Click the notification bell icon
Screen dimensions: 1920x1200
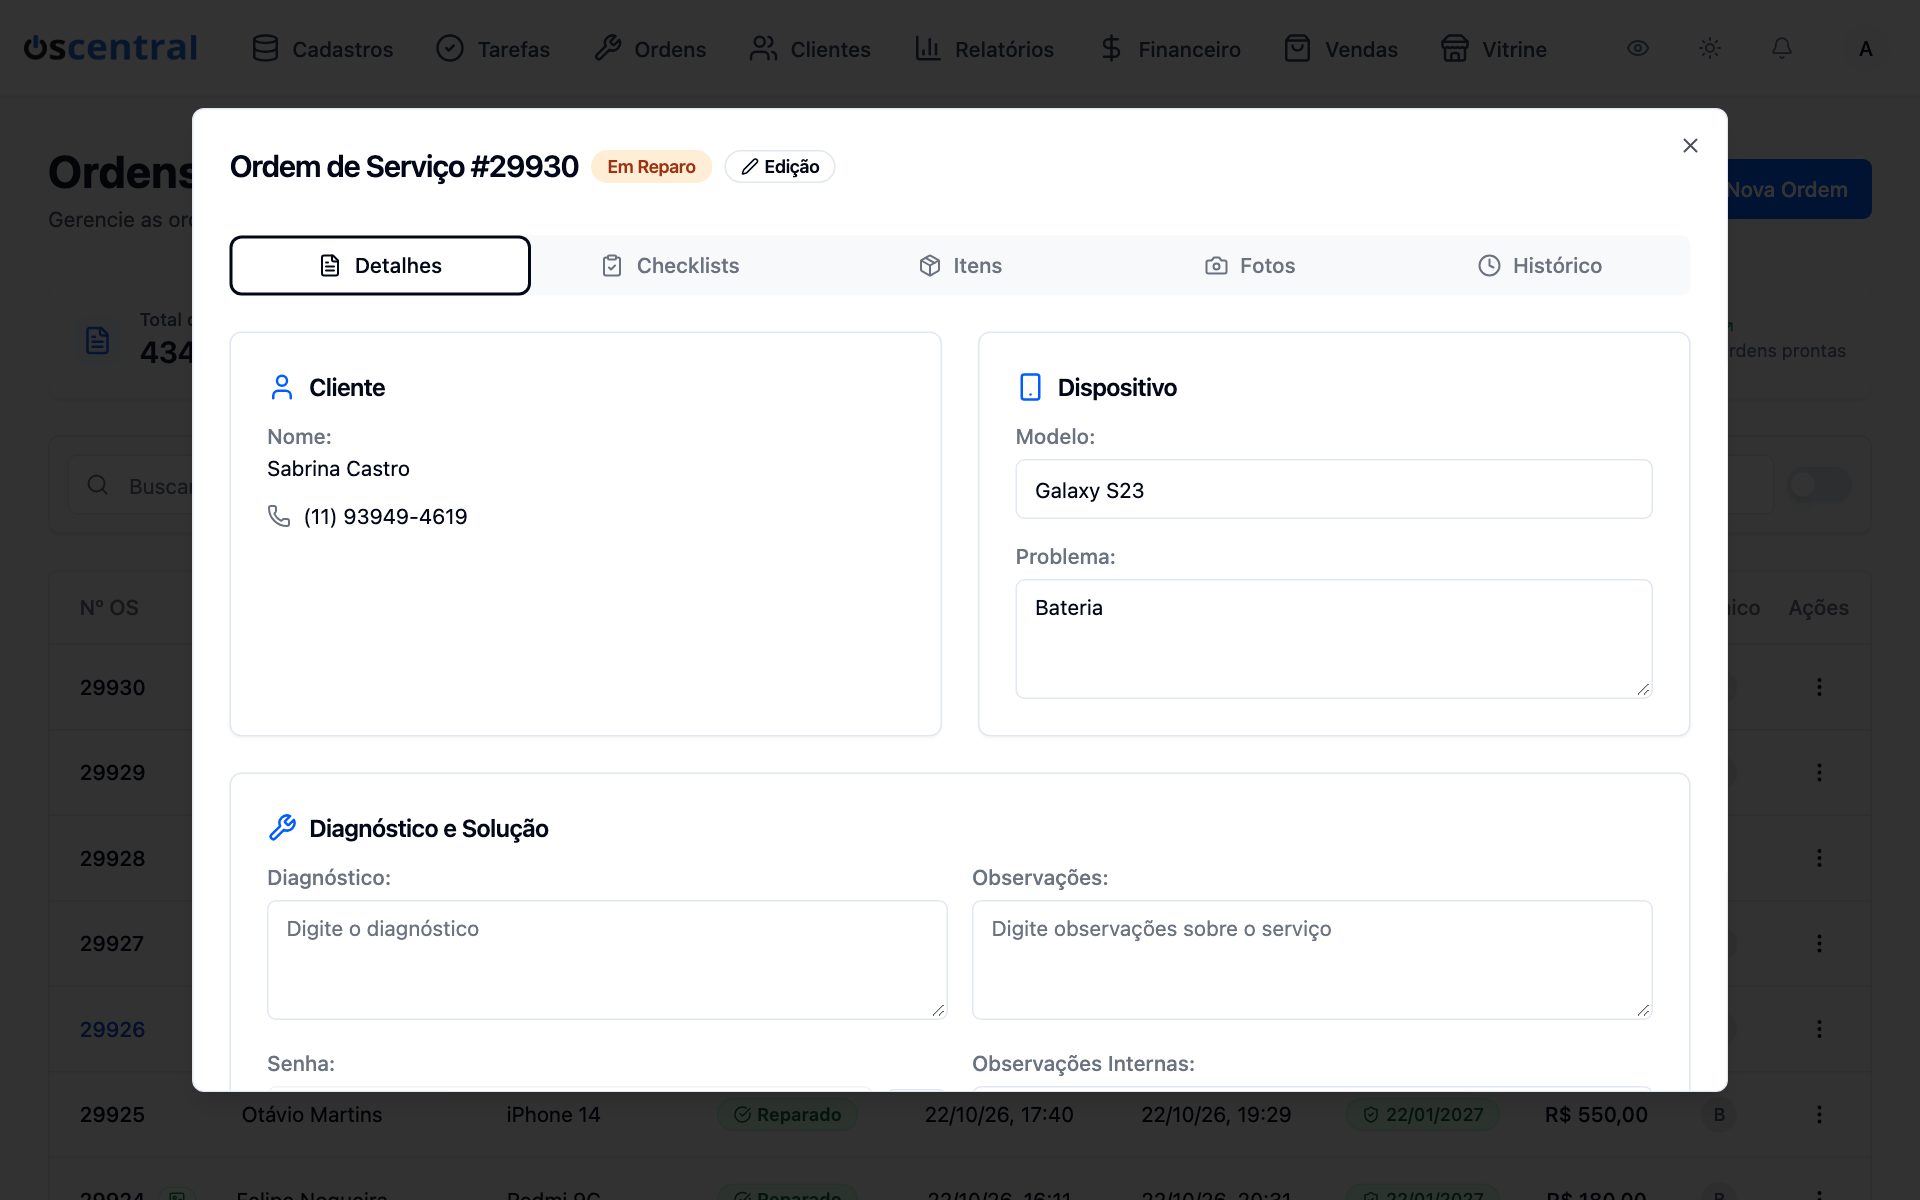1782,48
